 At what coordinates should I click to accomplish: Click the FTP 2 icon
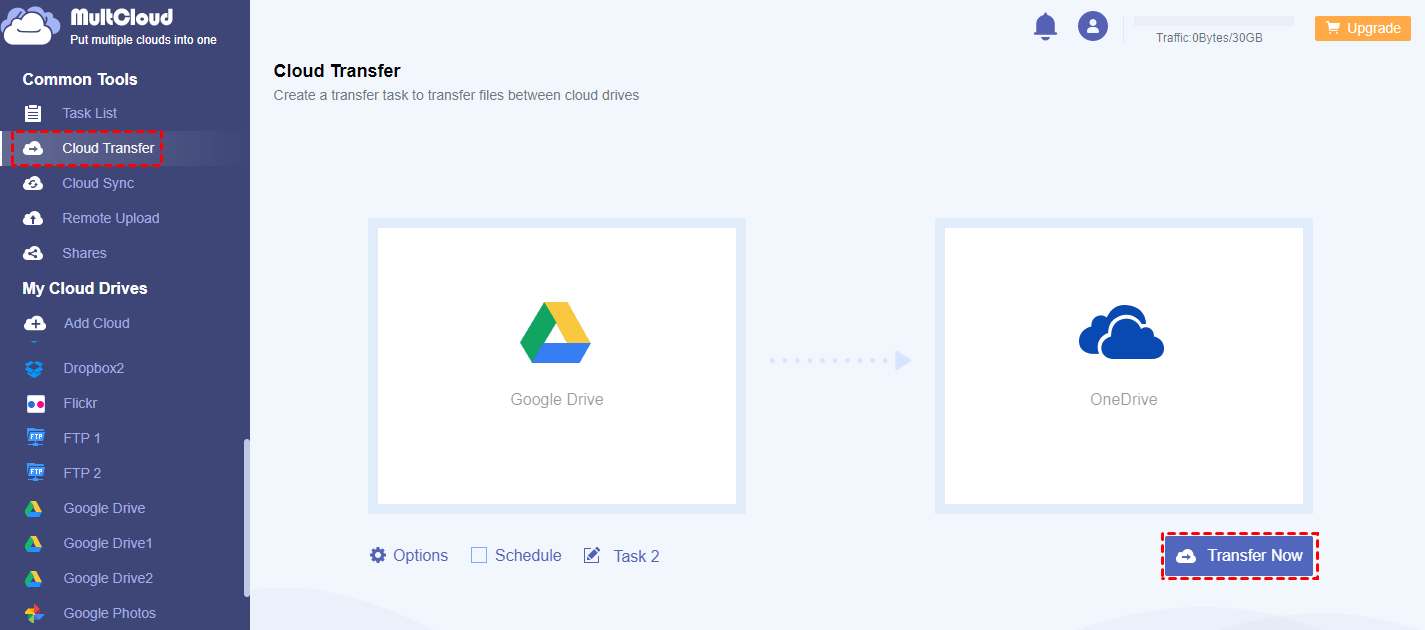[35, 473]
